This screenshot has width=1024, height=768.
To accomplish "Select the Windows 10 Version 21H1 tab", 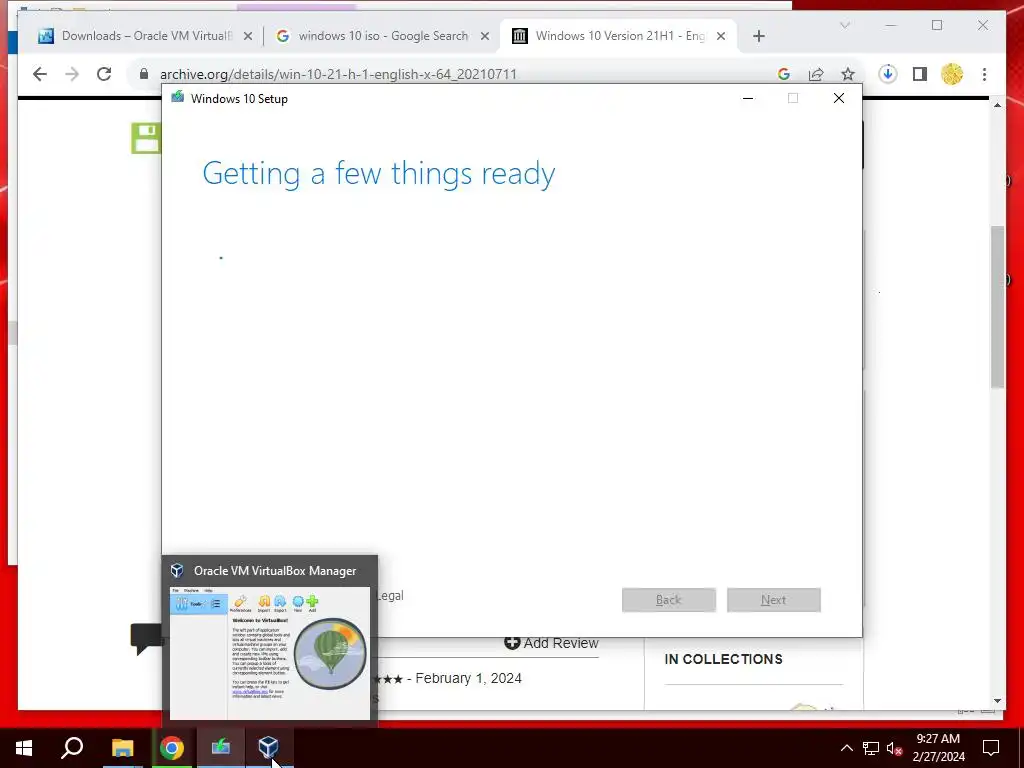I will (617, 36).
